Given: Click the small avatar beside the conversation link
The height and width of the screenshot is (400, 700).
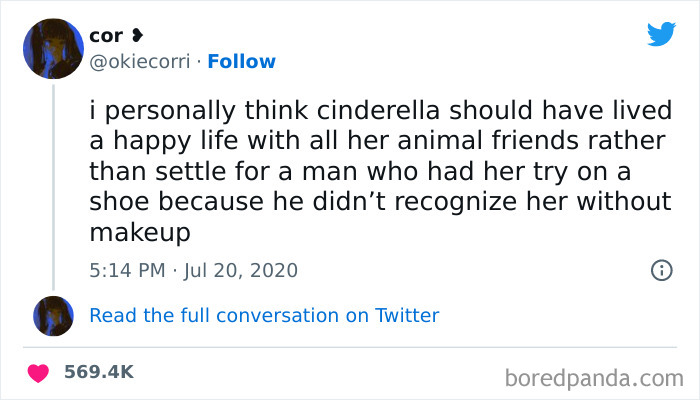Looking at the screenshot, I should point(54,315).
